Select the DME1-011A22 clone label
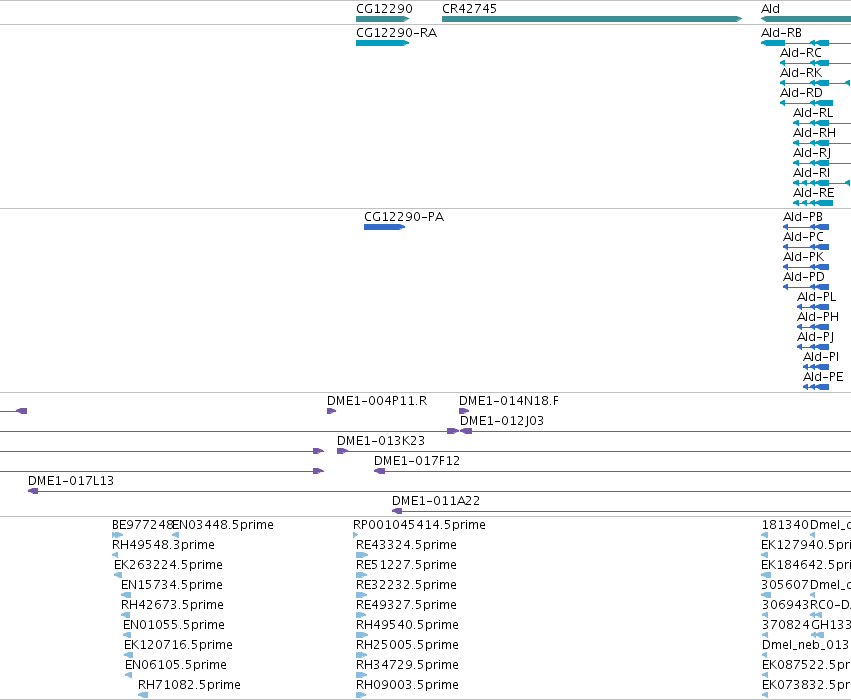The width and height of the screenshot is (851, 700). 436,501
